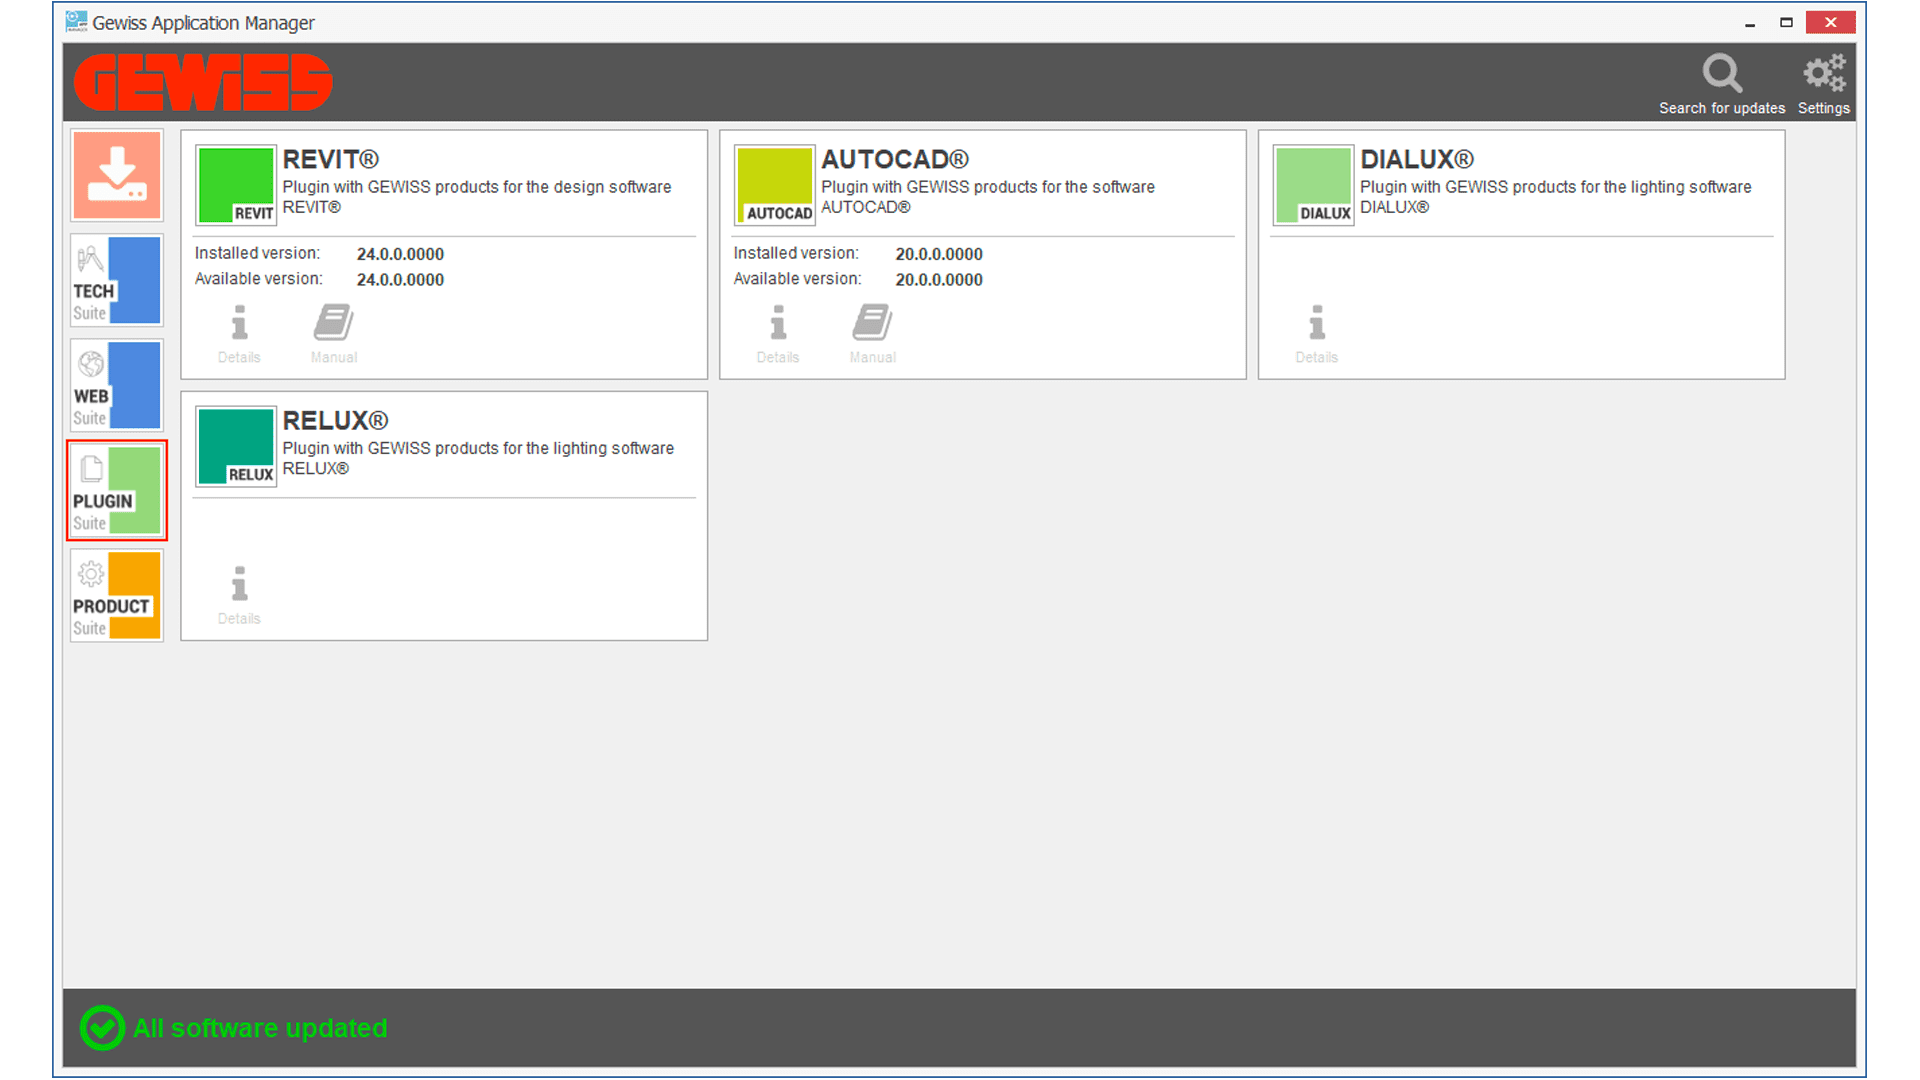Click the Gewiss Application Manager title bar icon
The image size is (1920, 1080).
coord(76,22)
